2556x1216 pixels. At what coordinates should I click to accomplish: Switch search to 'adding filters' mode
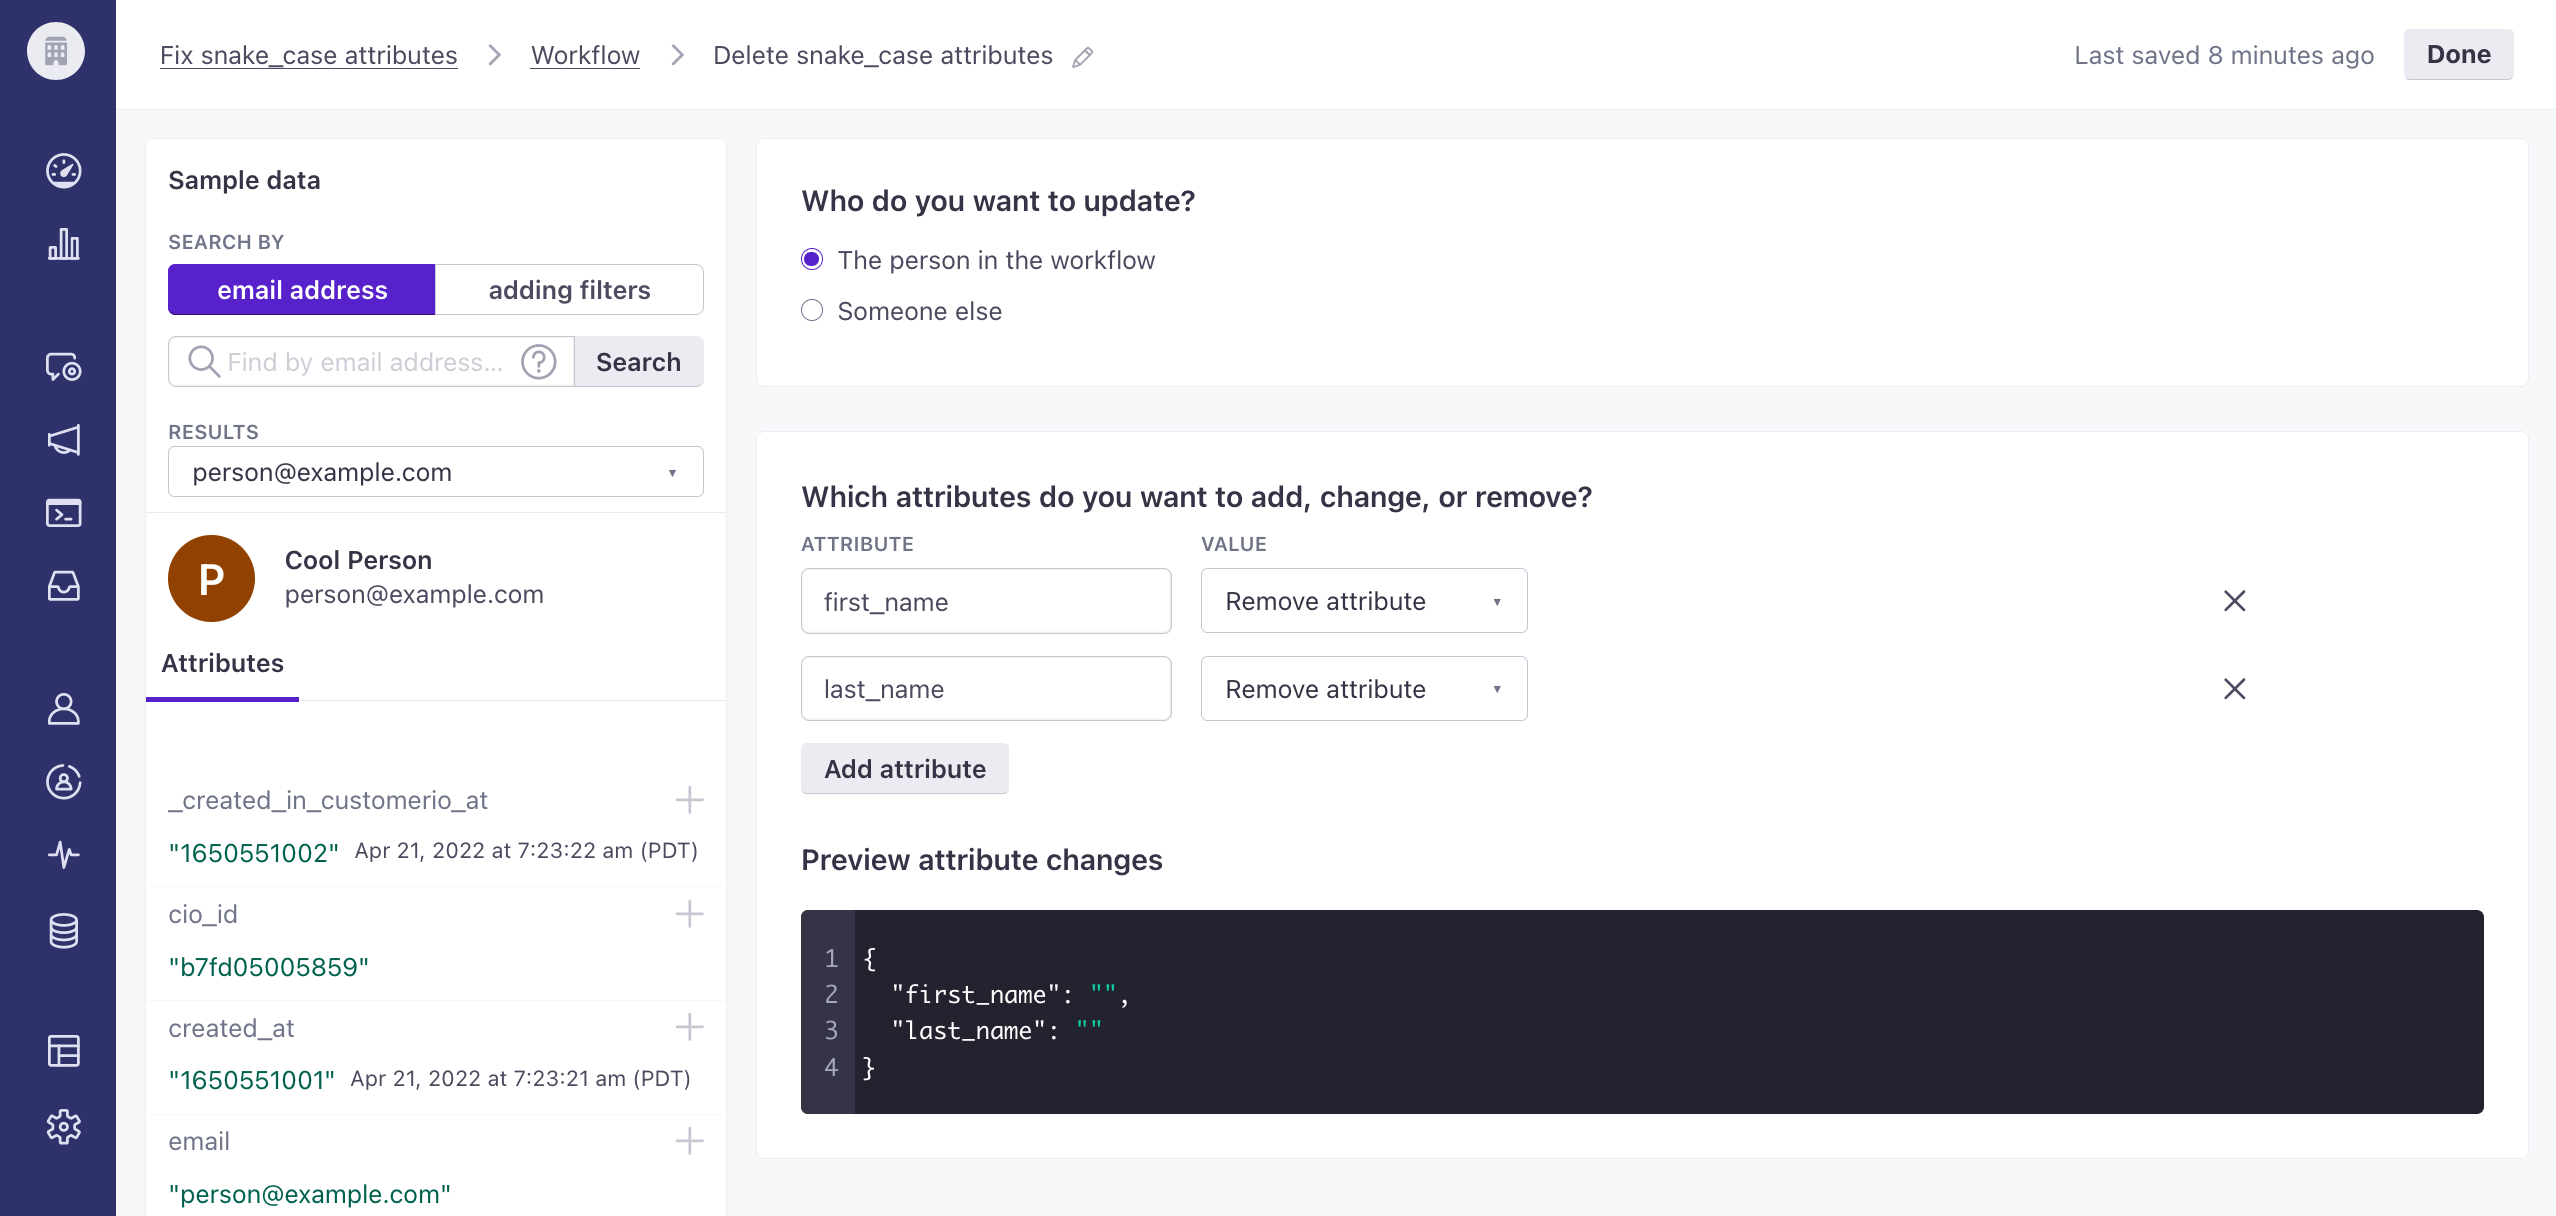click(x=569, y=290)
